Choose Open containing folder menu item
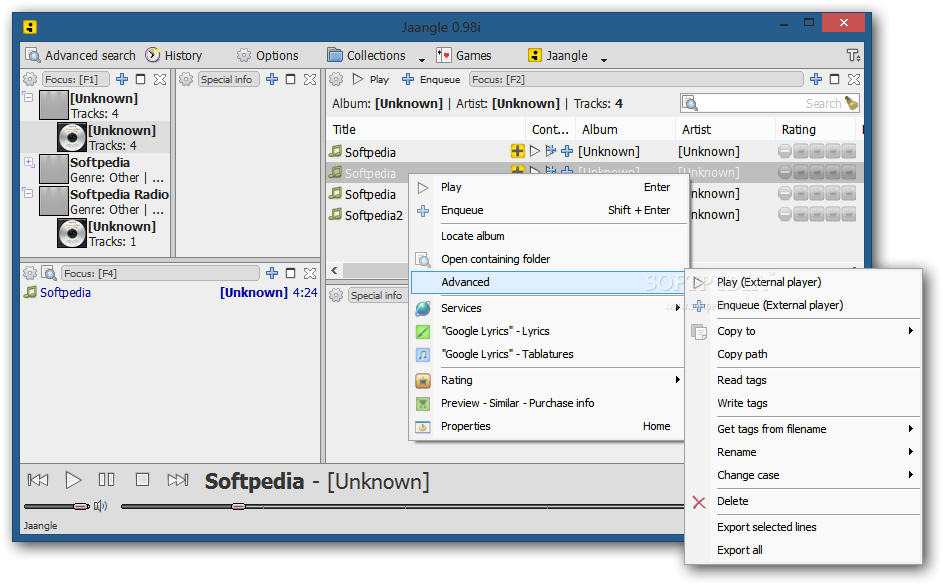The width and height of the screenshot is (943, 585). coord(547,259)
